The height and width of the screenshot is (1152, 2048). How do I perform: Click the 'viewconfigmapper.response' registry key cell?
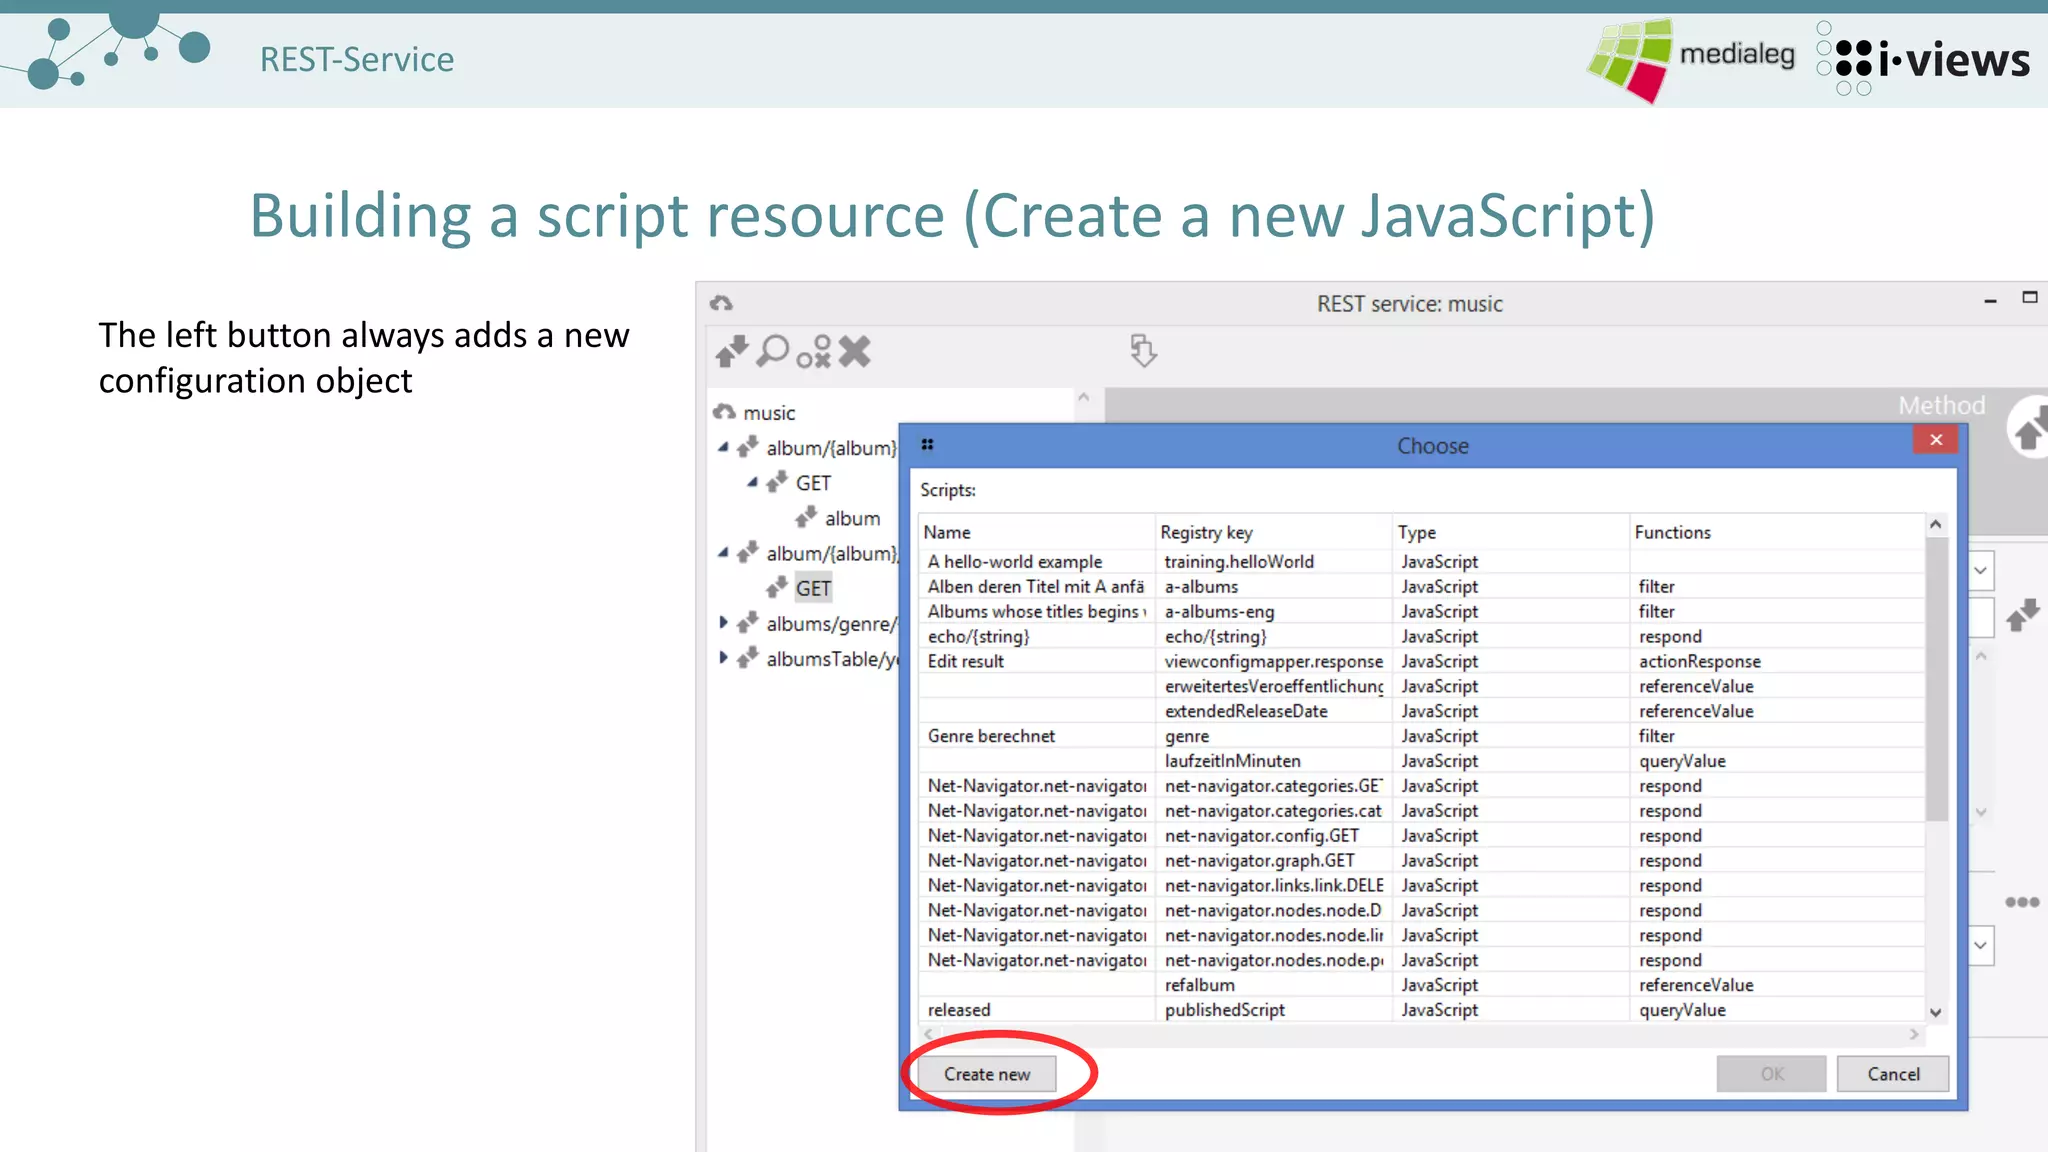1274,662
